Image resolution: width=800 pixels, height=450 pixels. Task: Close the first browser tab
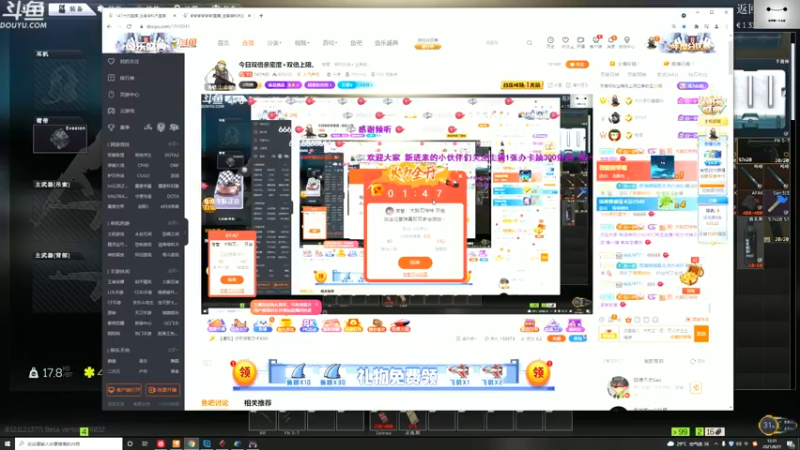173,16
